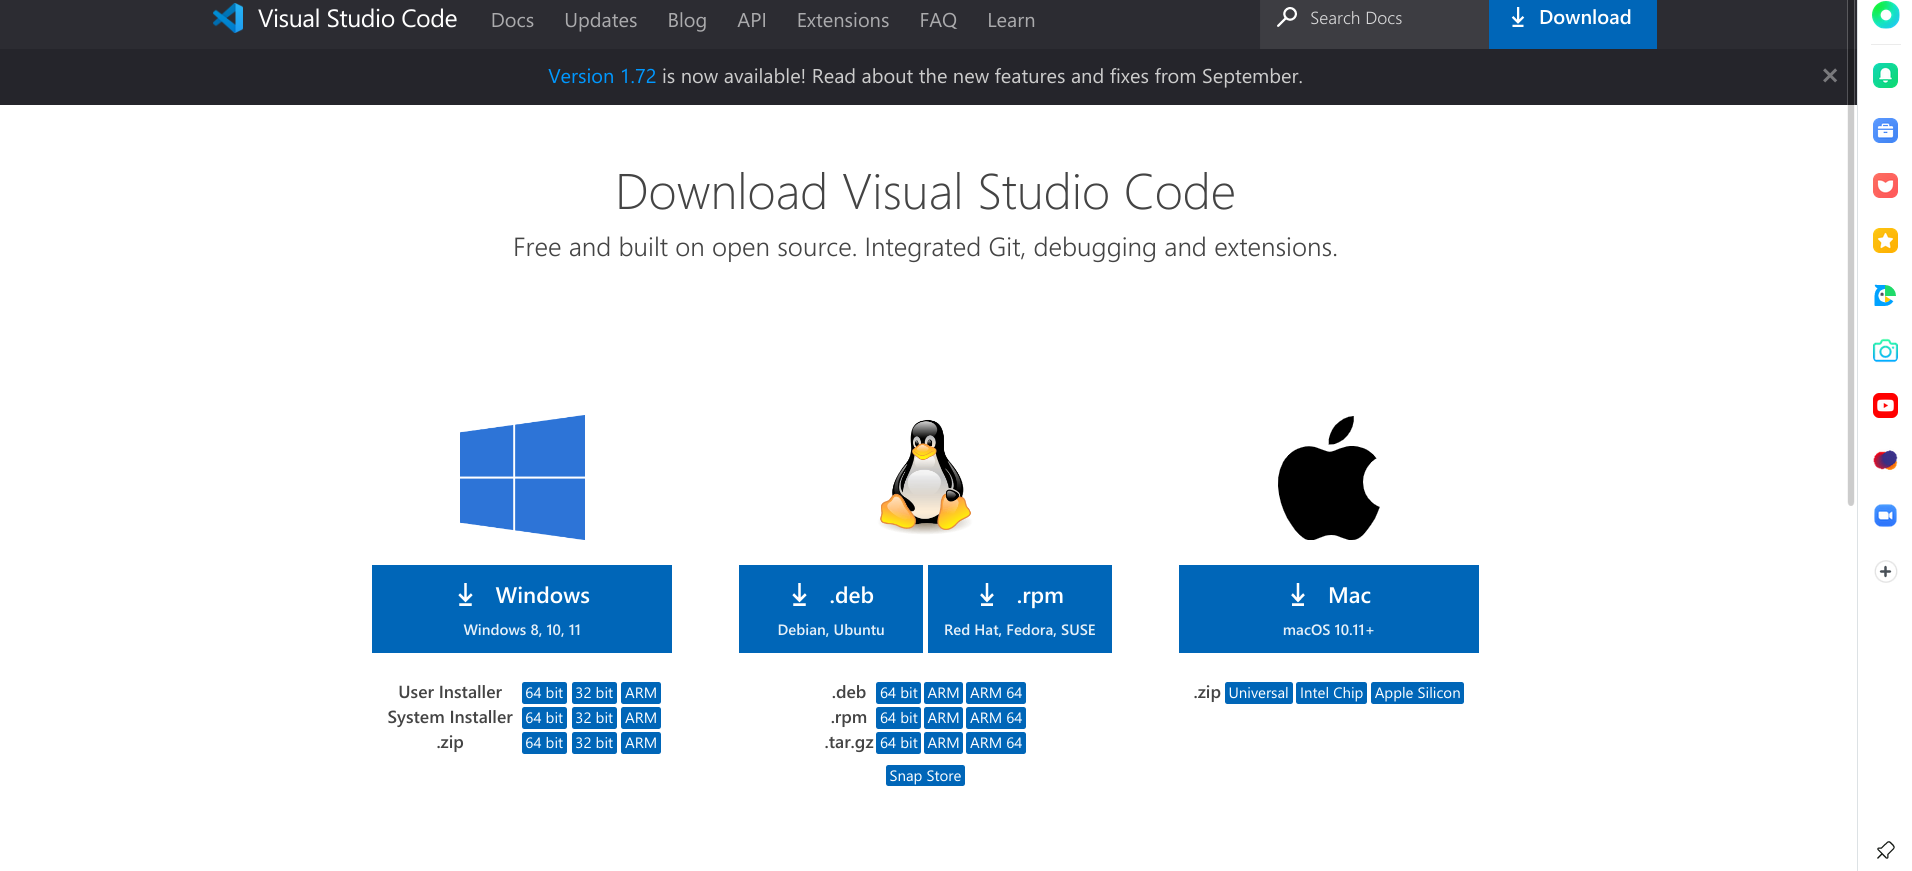Open the red and blue circles sidebar icon
1912x871 pixels.
point(1885,460)
